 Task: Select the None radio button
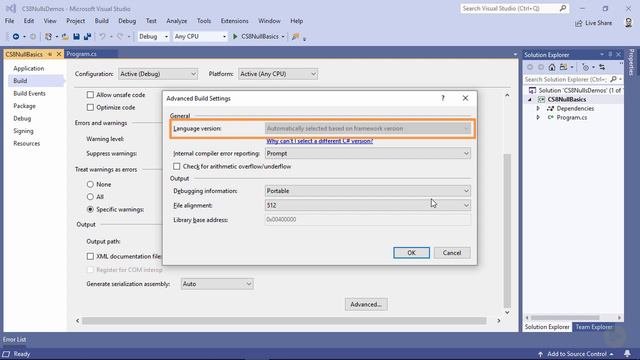[90, 184]
